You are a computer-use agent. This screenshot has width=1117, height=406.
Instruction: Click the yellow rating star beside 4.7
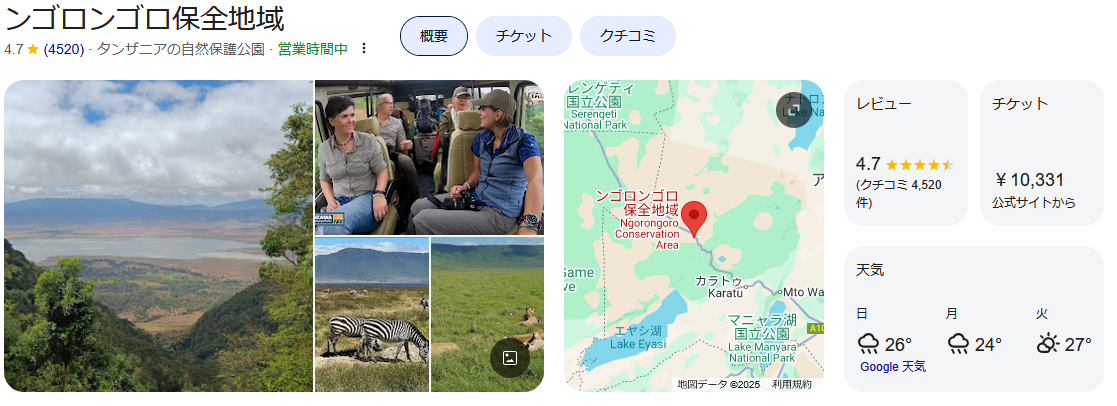pos(33,49)
